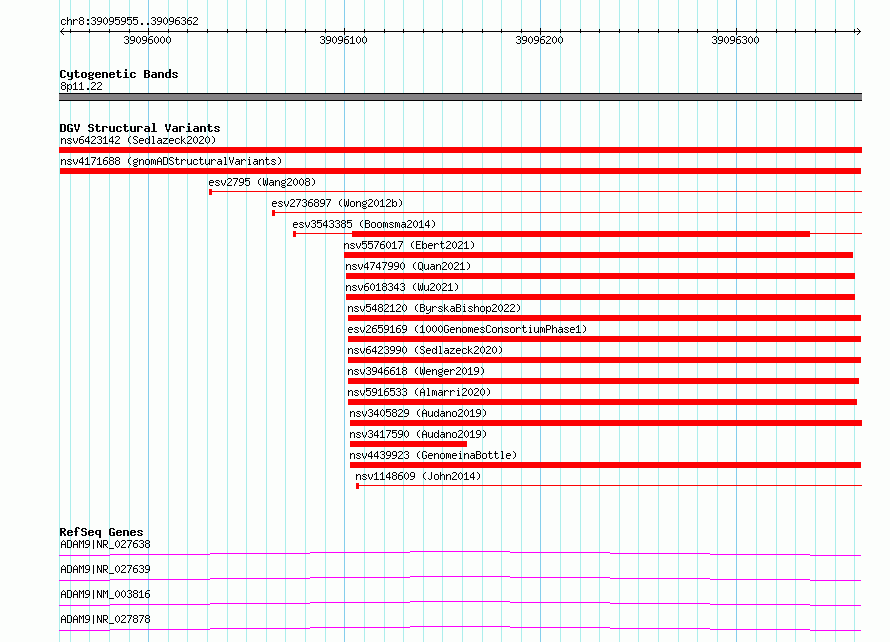The height and width of the screenshot is (642, 890).
Task: Click the red bar under nsv5576017
Action: (x=598, y=255)
